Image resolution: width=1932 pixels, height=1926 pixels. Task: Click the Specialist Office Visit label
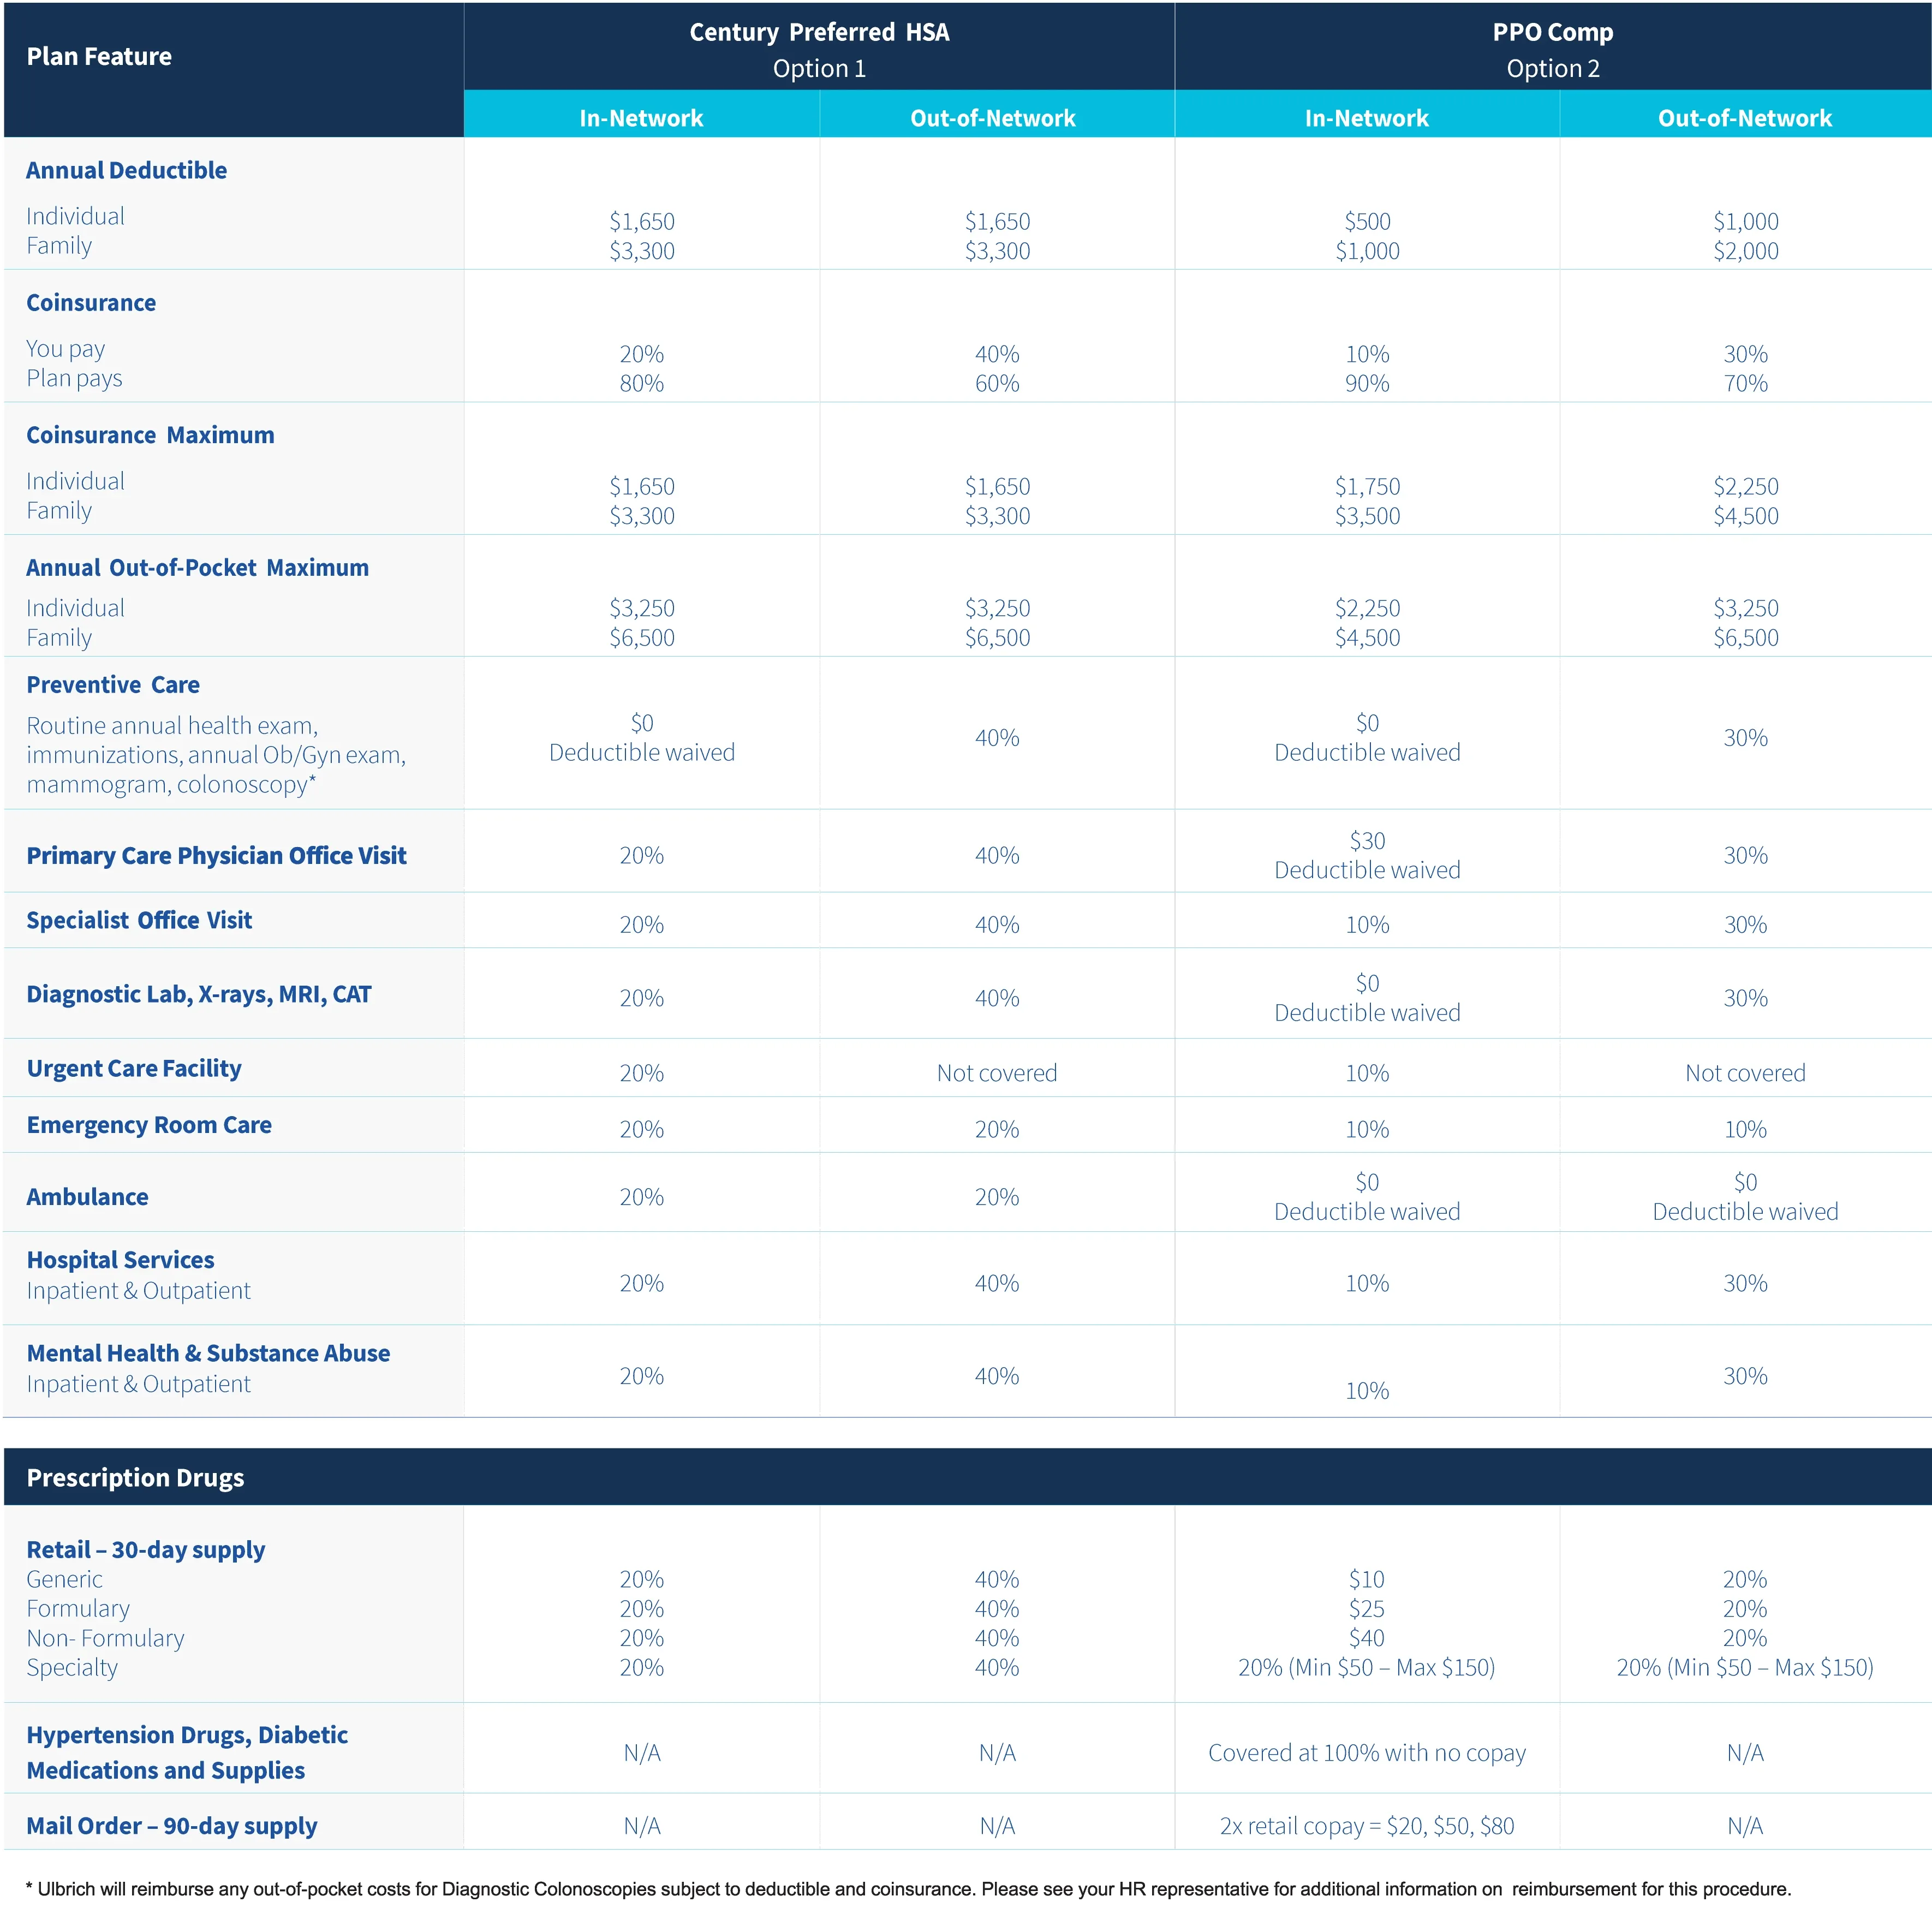click(139, 920)
